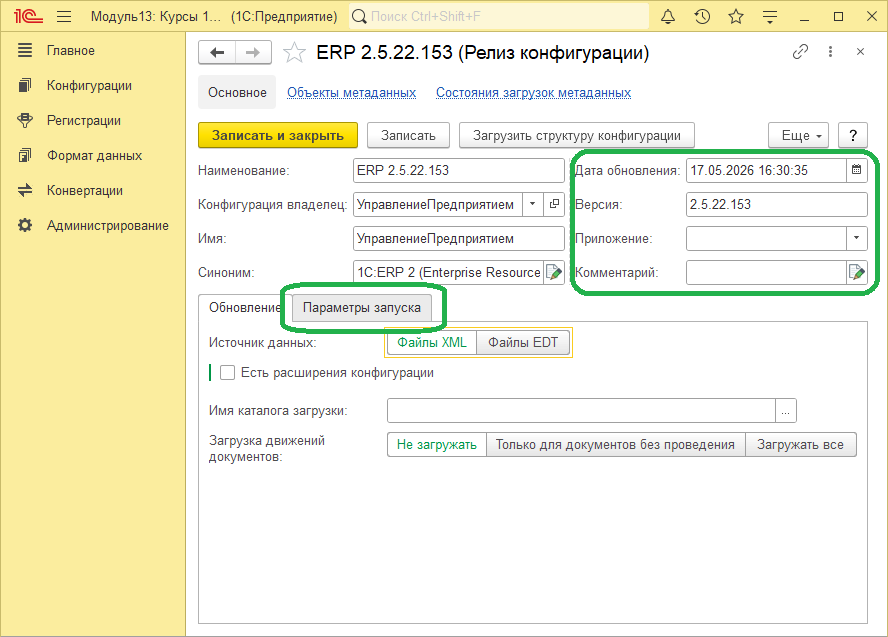Click the Комментарий input field
888x637 pixels.
click(766, 272)
